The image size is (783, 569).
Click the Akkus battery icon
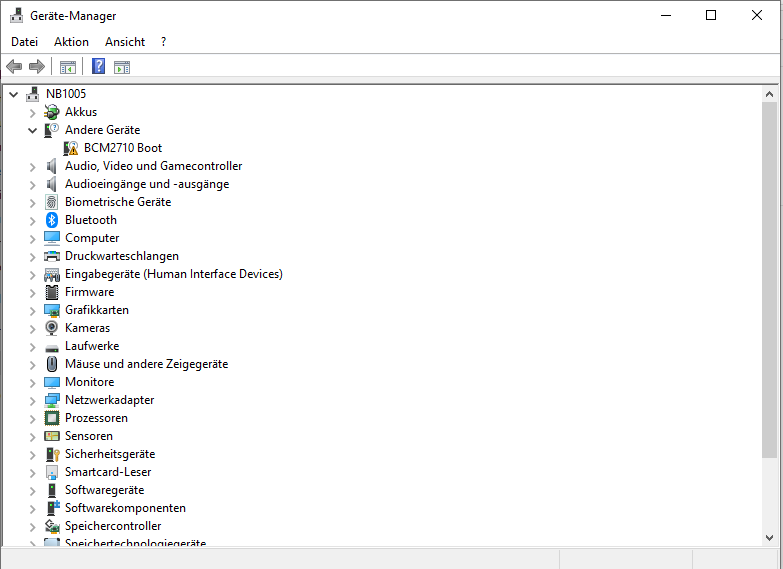pos(51,112)
